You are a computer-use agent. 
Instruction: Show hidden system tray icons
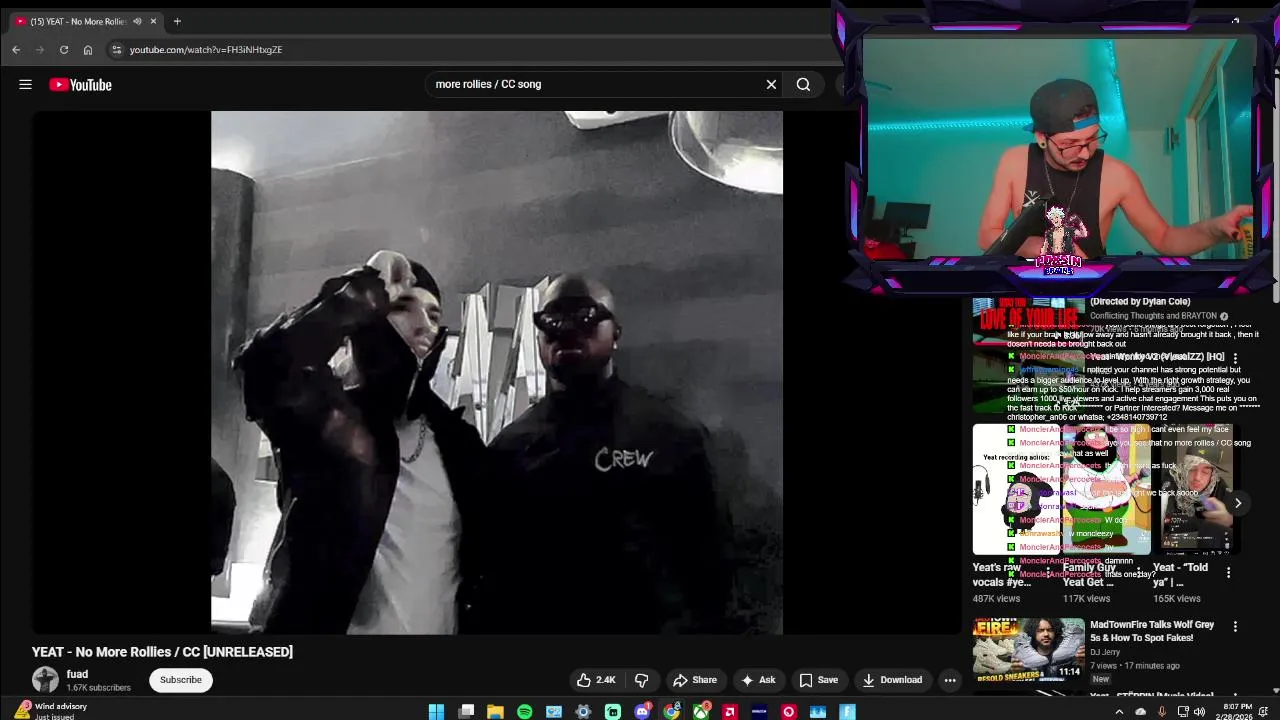tap(1119, 711)
